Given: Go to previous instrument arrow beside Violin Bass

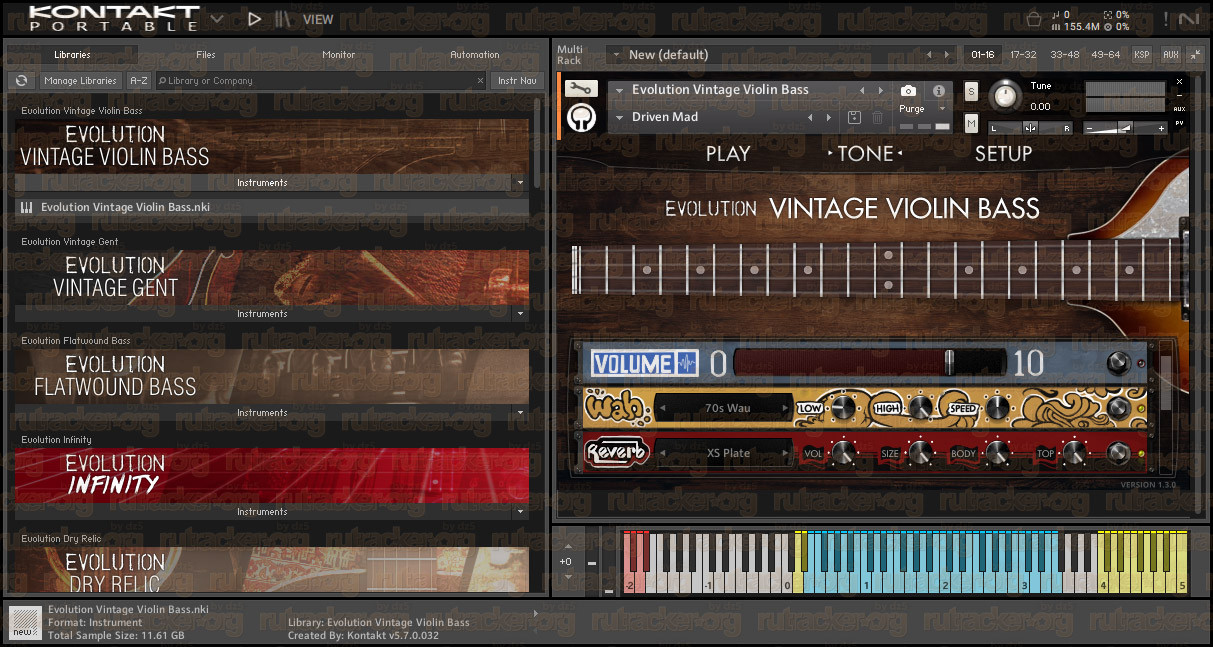Looking at the screenshot, I should [862, 90].
